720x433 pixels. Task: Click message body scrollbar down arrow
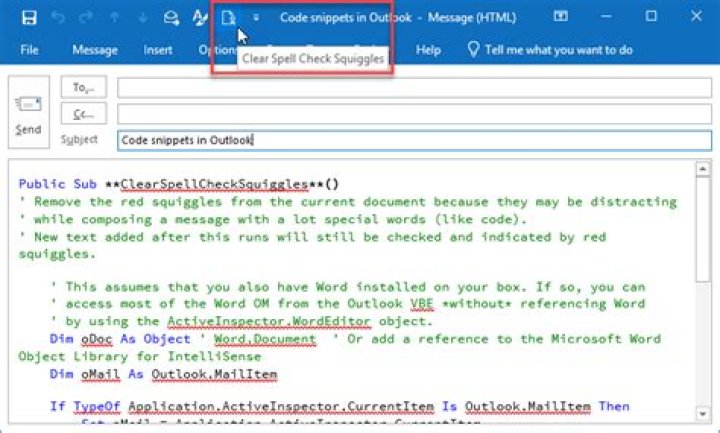pos(703,413)
